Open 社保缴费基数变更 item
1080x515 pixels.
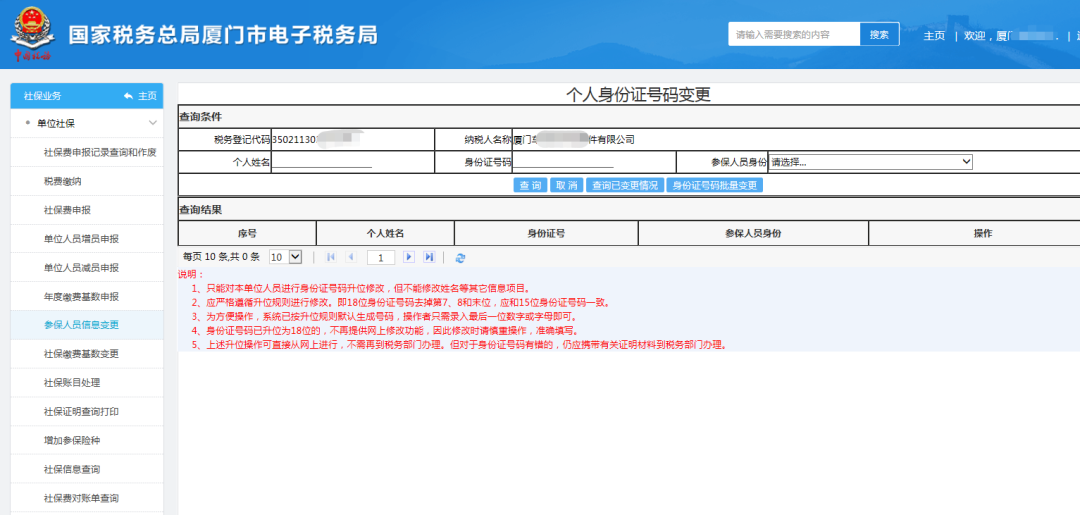pos(81,354)
